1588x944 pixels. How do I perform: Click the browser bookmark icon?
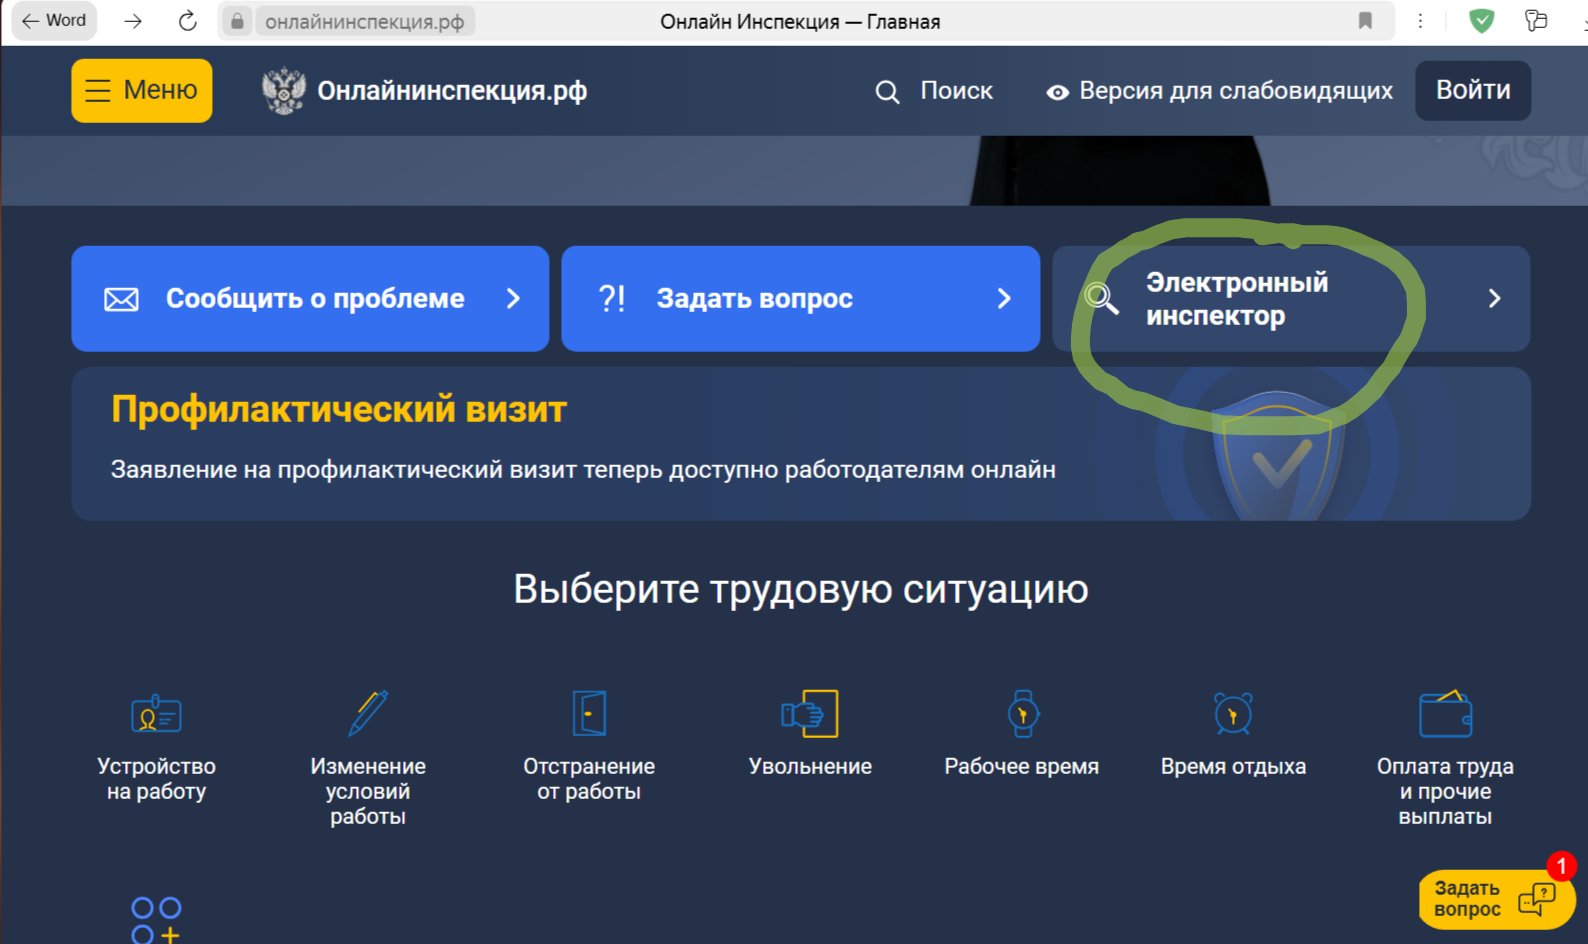click(x=1365, y=21)
